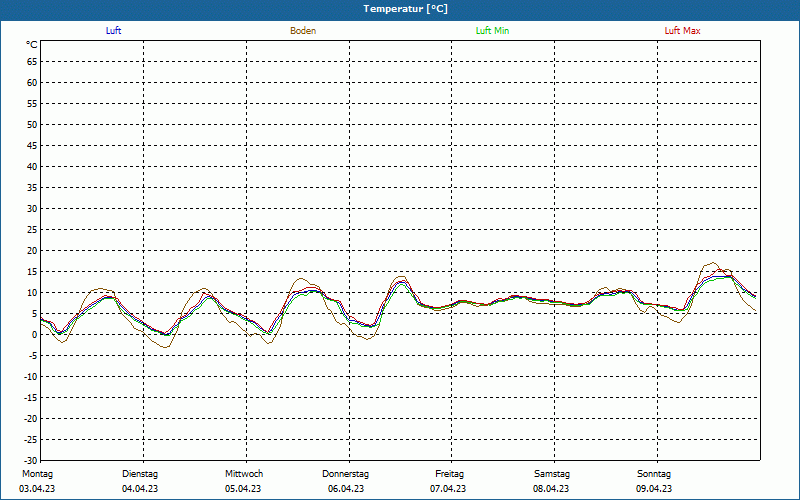Viewport: 800px width, 500px height.
Task: Click the date 08.04.23
Action: click(x=551, y=489)
